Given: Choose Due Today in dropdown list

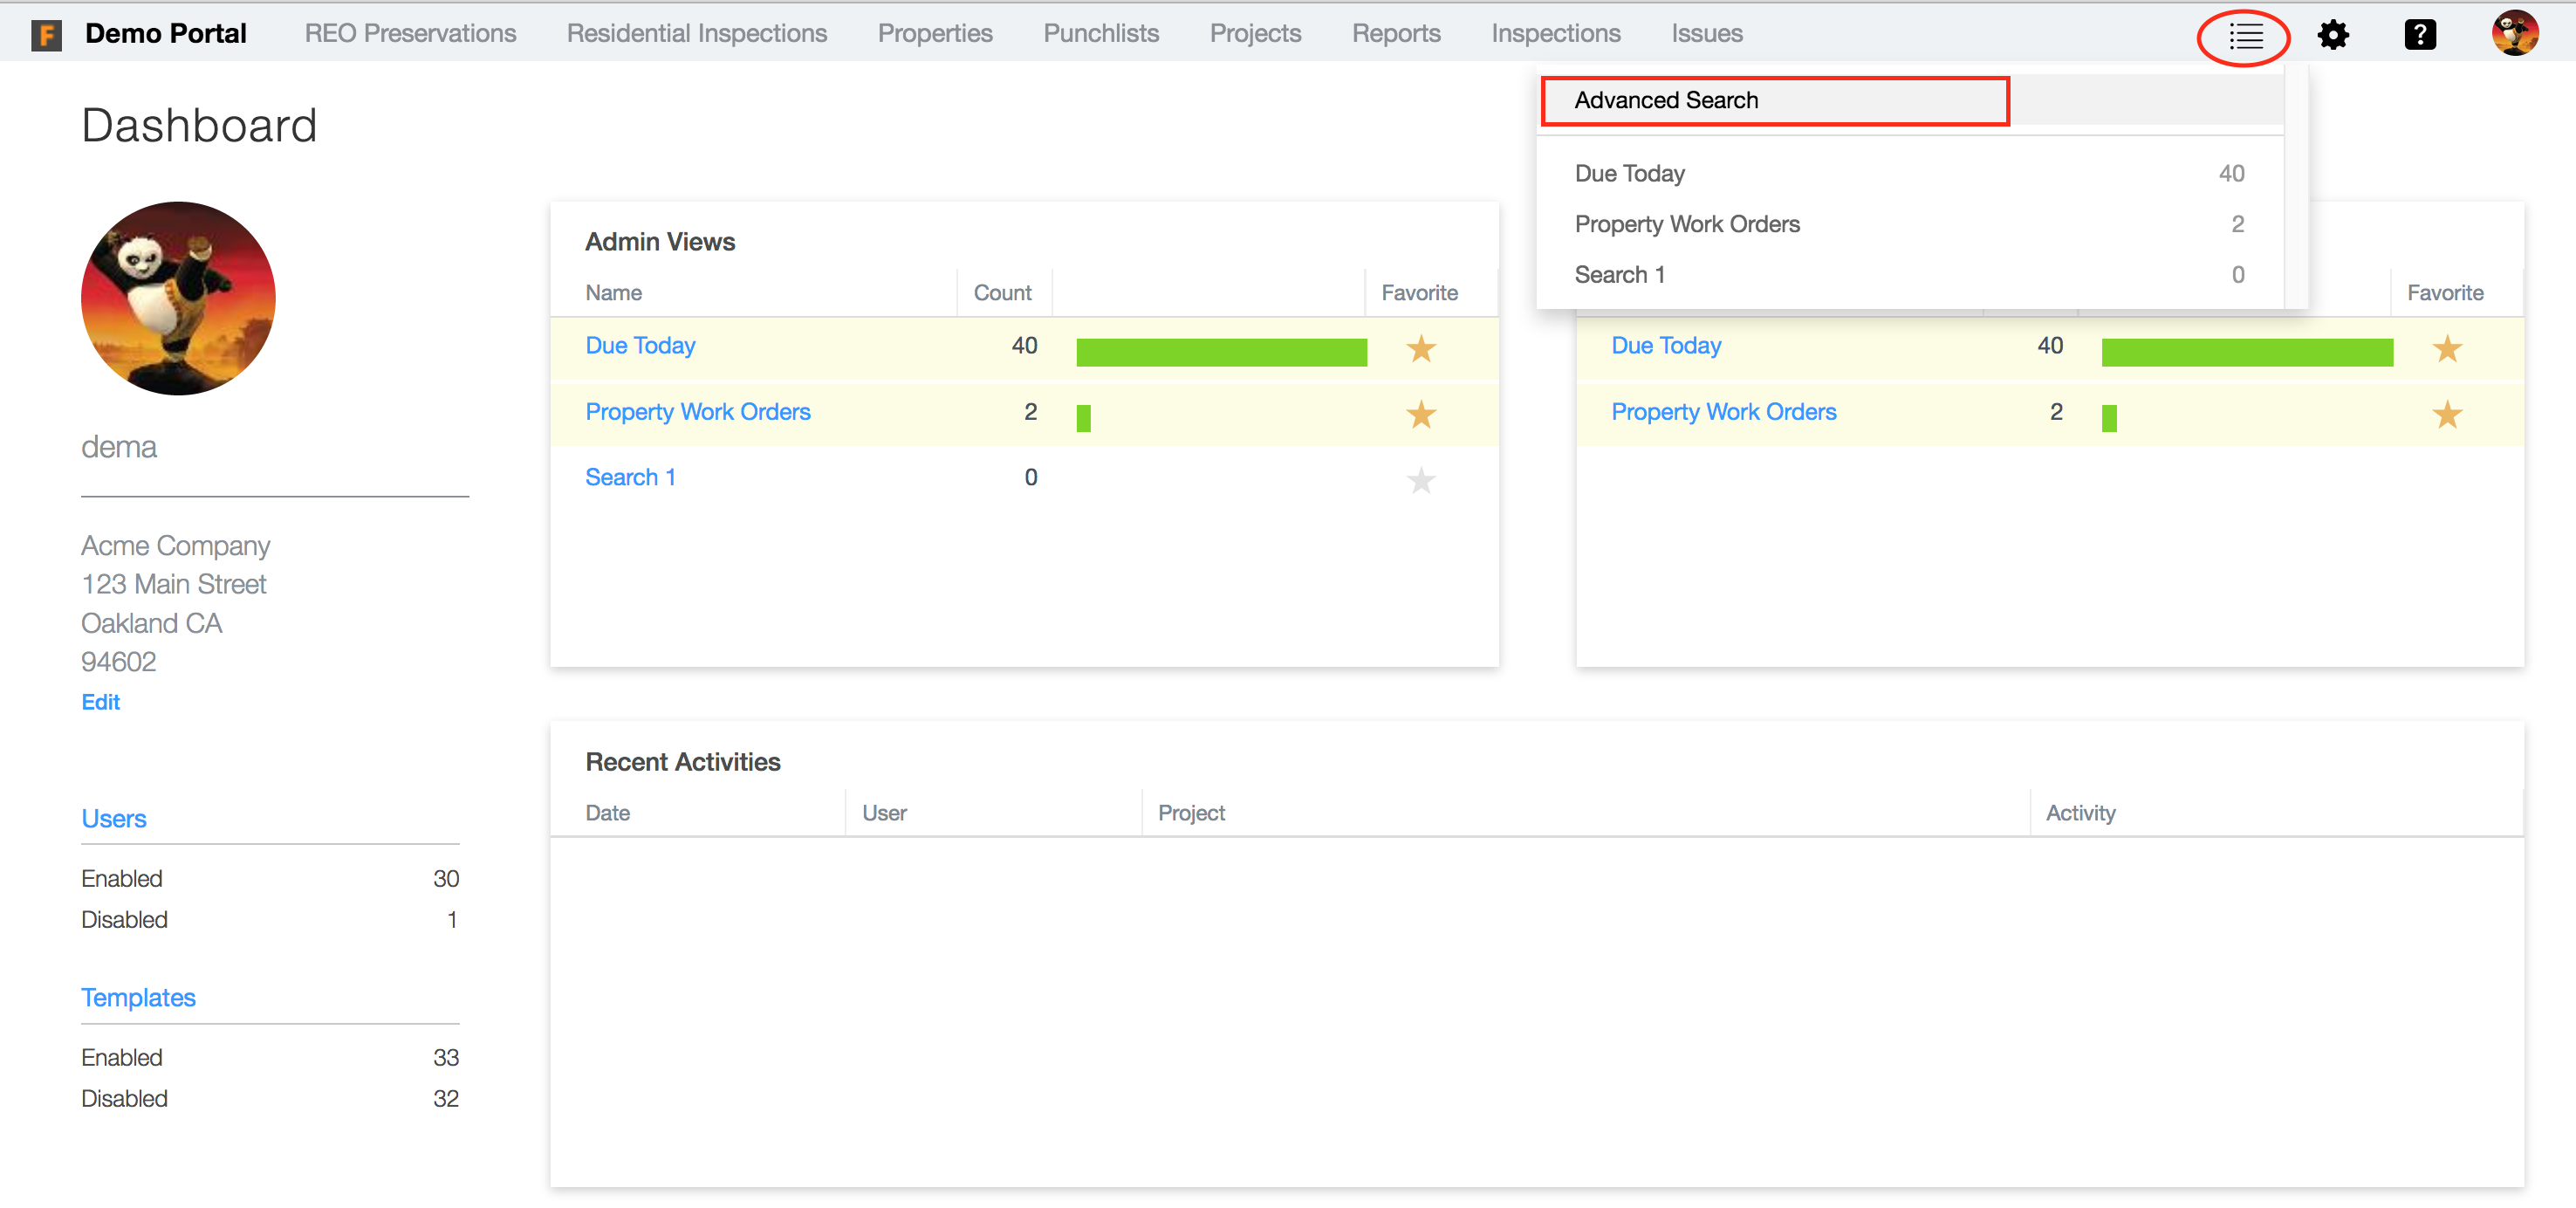Looking at the screenshot, I should (x=1630, y=174).
